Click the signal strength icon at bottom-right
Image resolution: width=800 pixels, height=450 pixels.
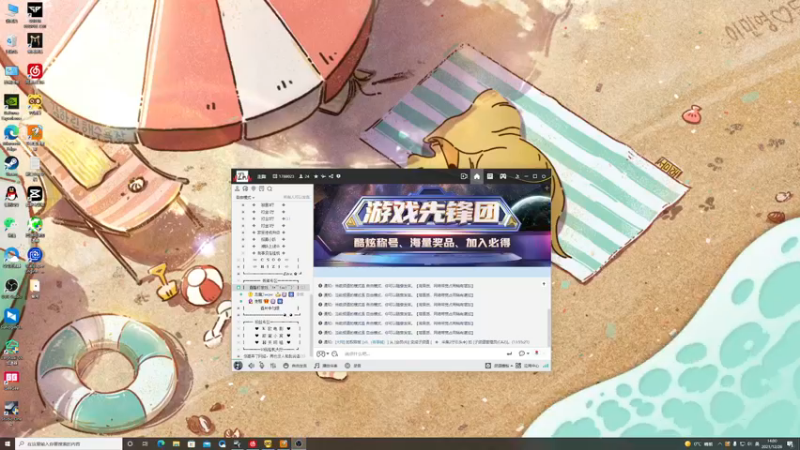[546, 366]
